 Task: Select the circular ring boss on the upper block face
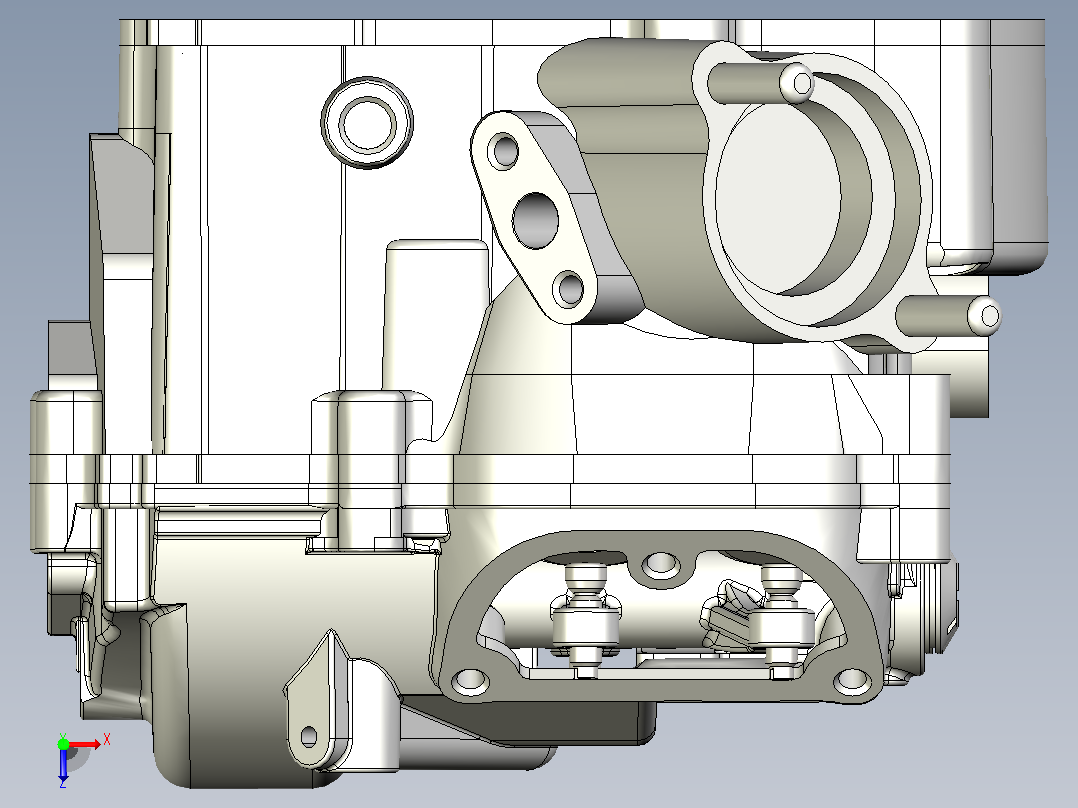367,122
